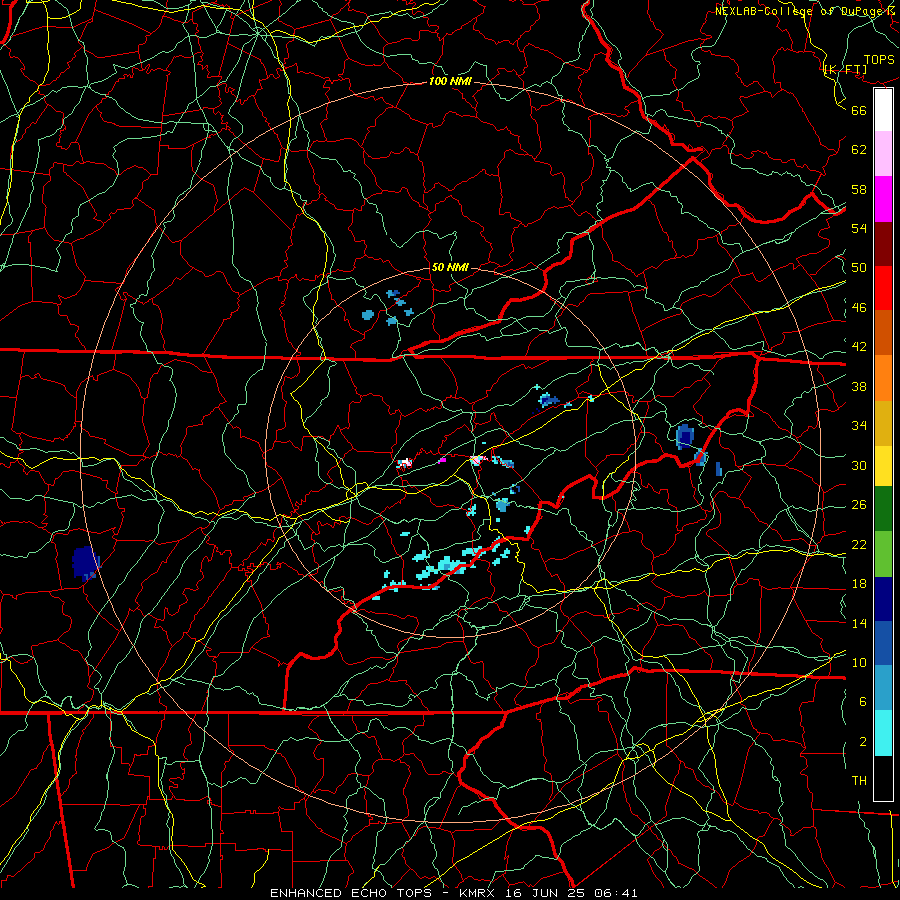Click the gold legend swatch

883,423
